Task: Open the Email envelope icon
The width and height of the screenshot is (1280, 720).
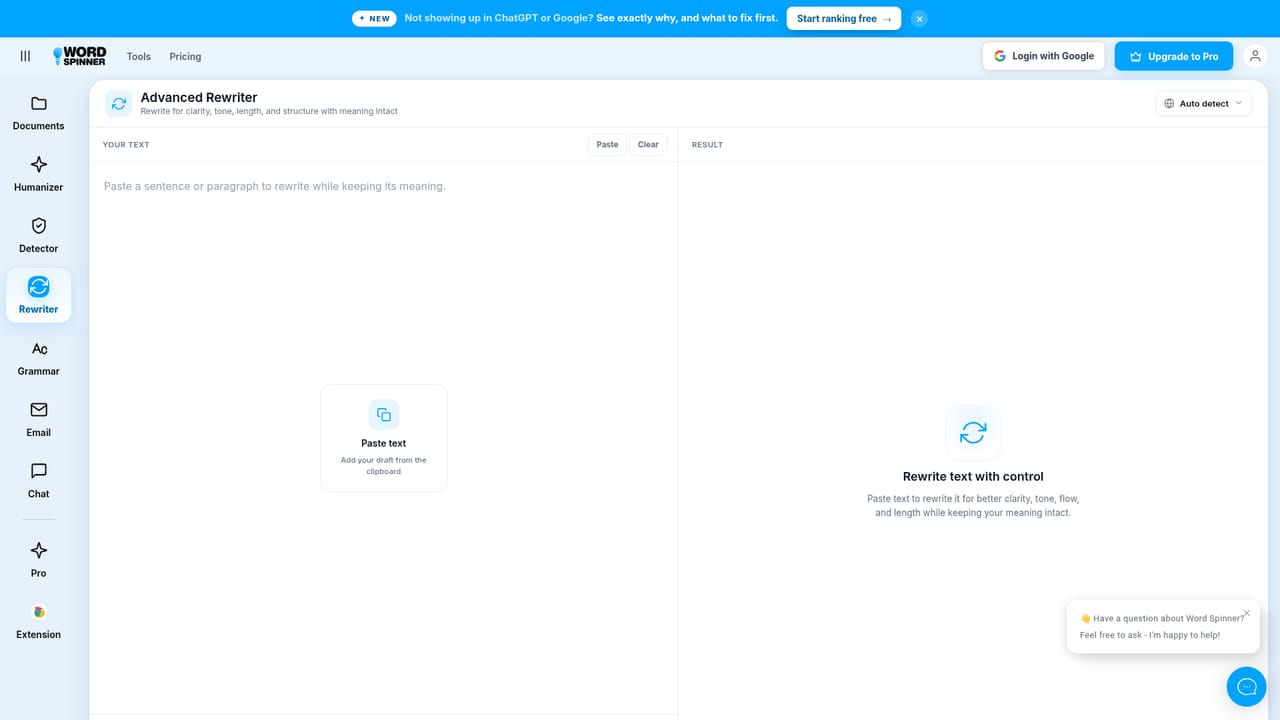Action: tap(39, 410)
